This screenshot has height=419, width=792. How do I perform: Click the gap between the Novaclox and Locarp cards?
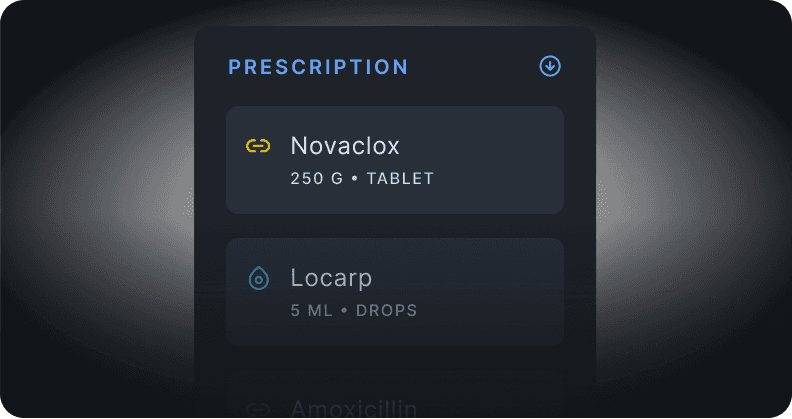click(x=395, y=226)
